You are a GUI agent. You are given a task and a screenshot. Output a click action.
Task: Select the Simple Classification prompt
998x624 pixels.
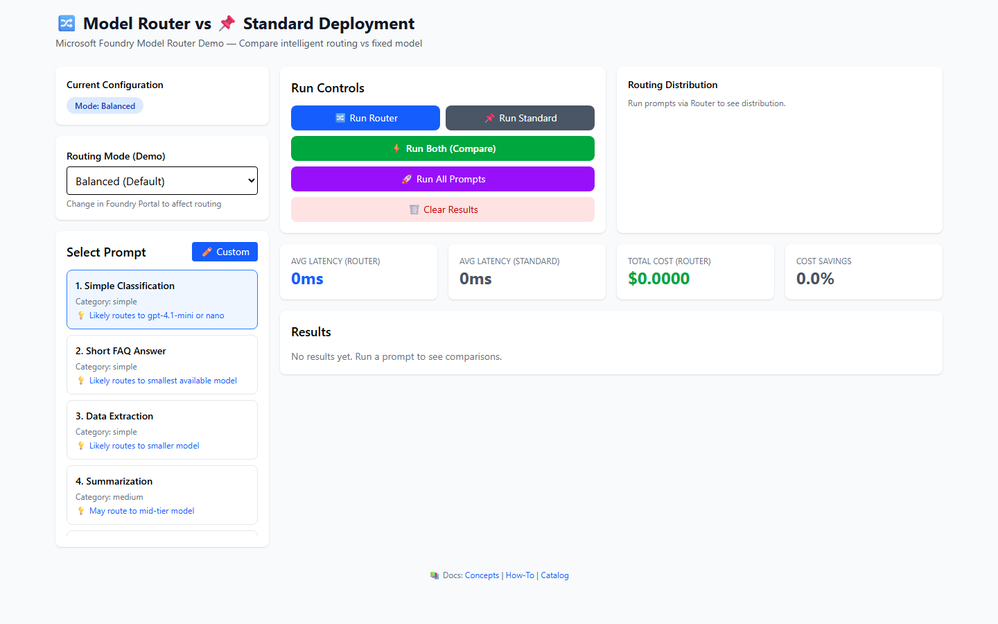(x=162, y=299)
